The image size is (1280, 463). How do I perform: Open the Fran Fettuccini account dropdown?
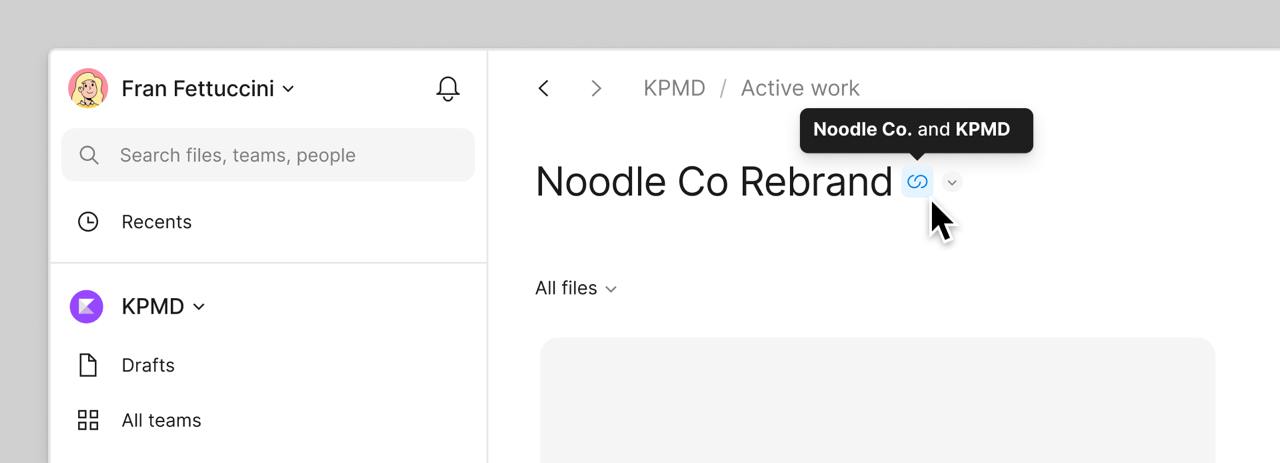[288, 89]
